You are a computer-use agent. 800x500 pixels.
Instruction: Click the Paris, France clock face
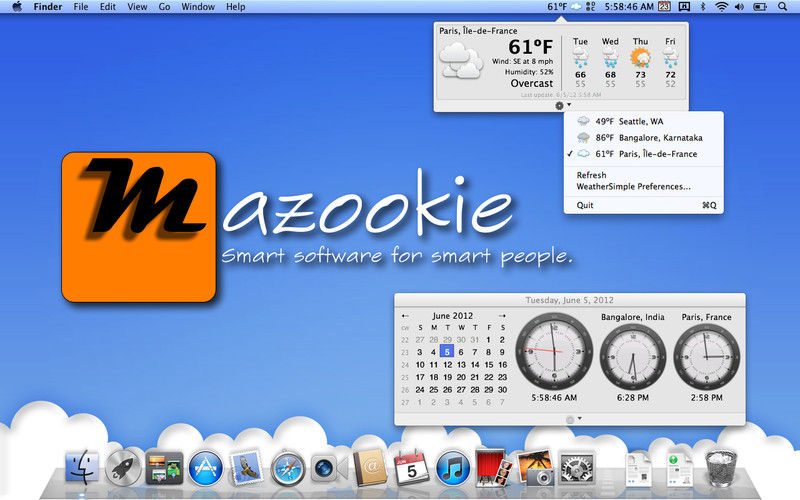click(707, 358)
